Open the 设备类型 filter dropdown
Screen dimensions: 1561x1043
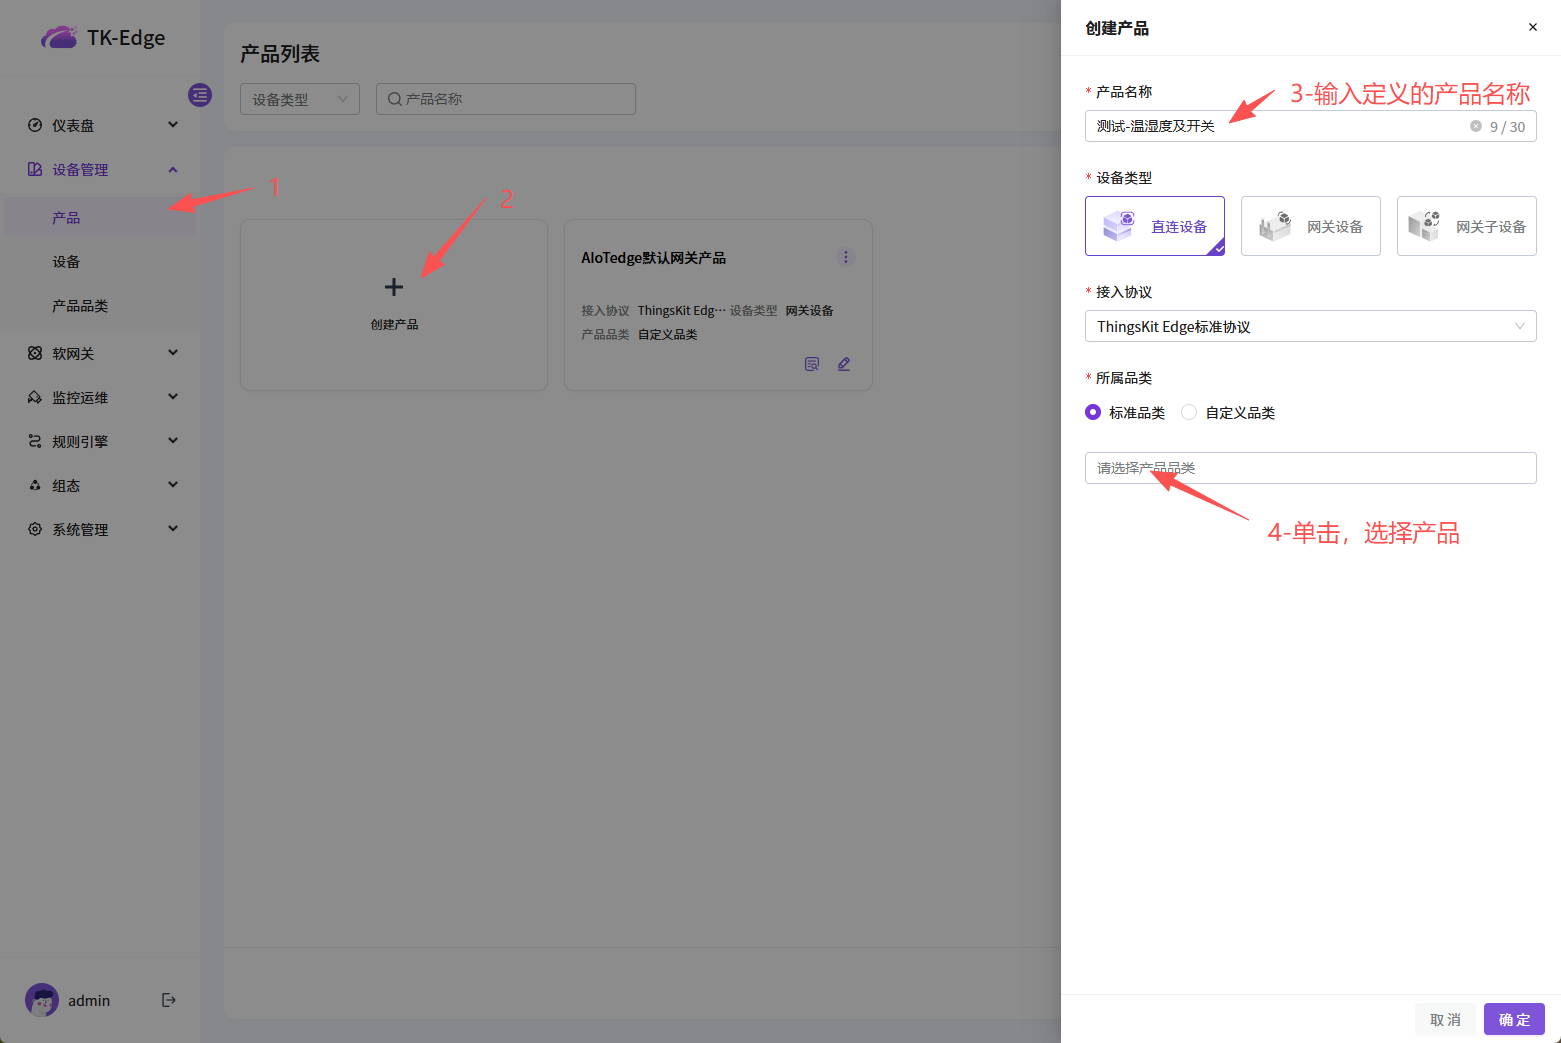[x=299, y=99]
